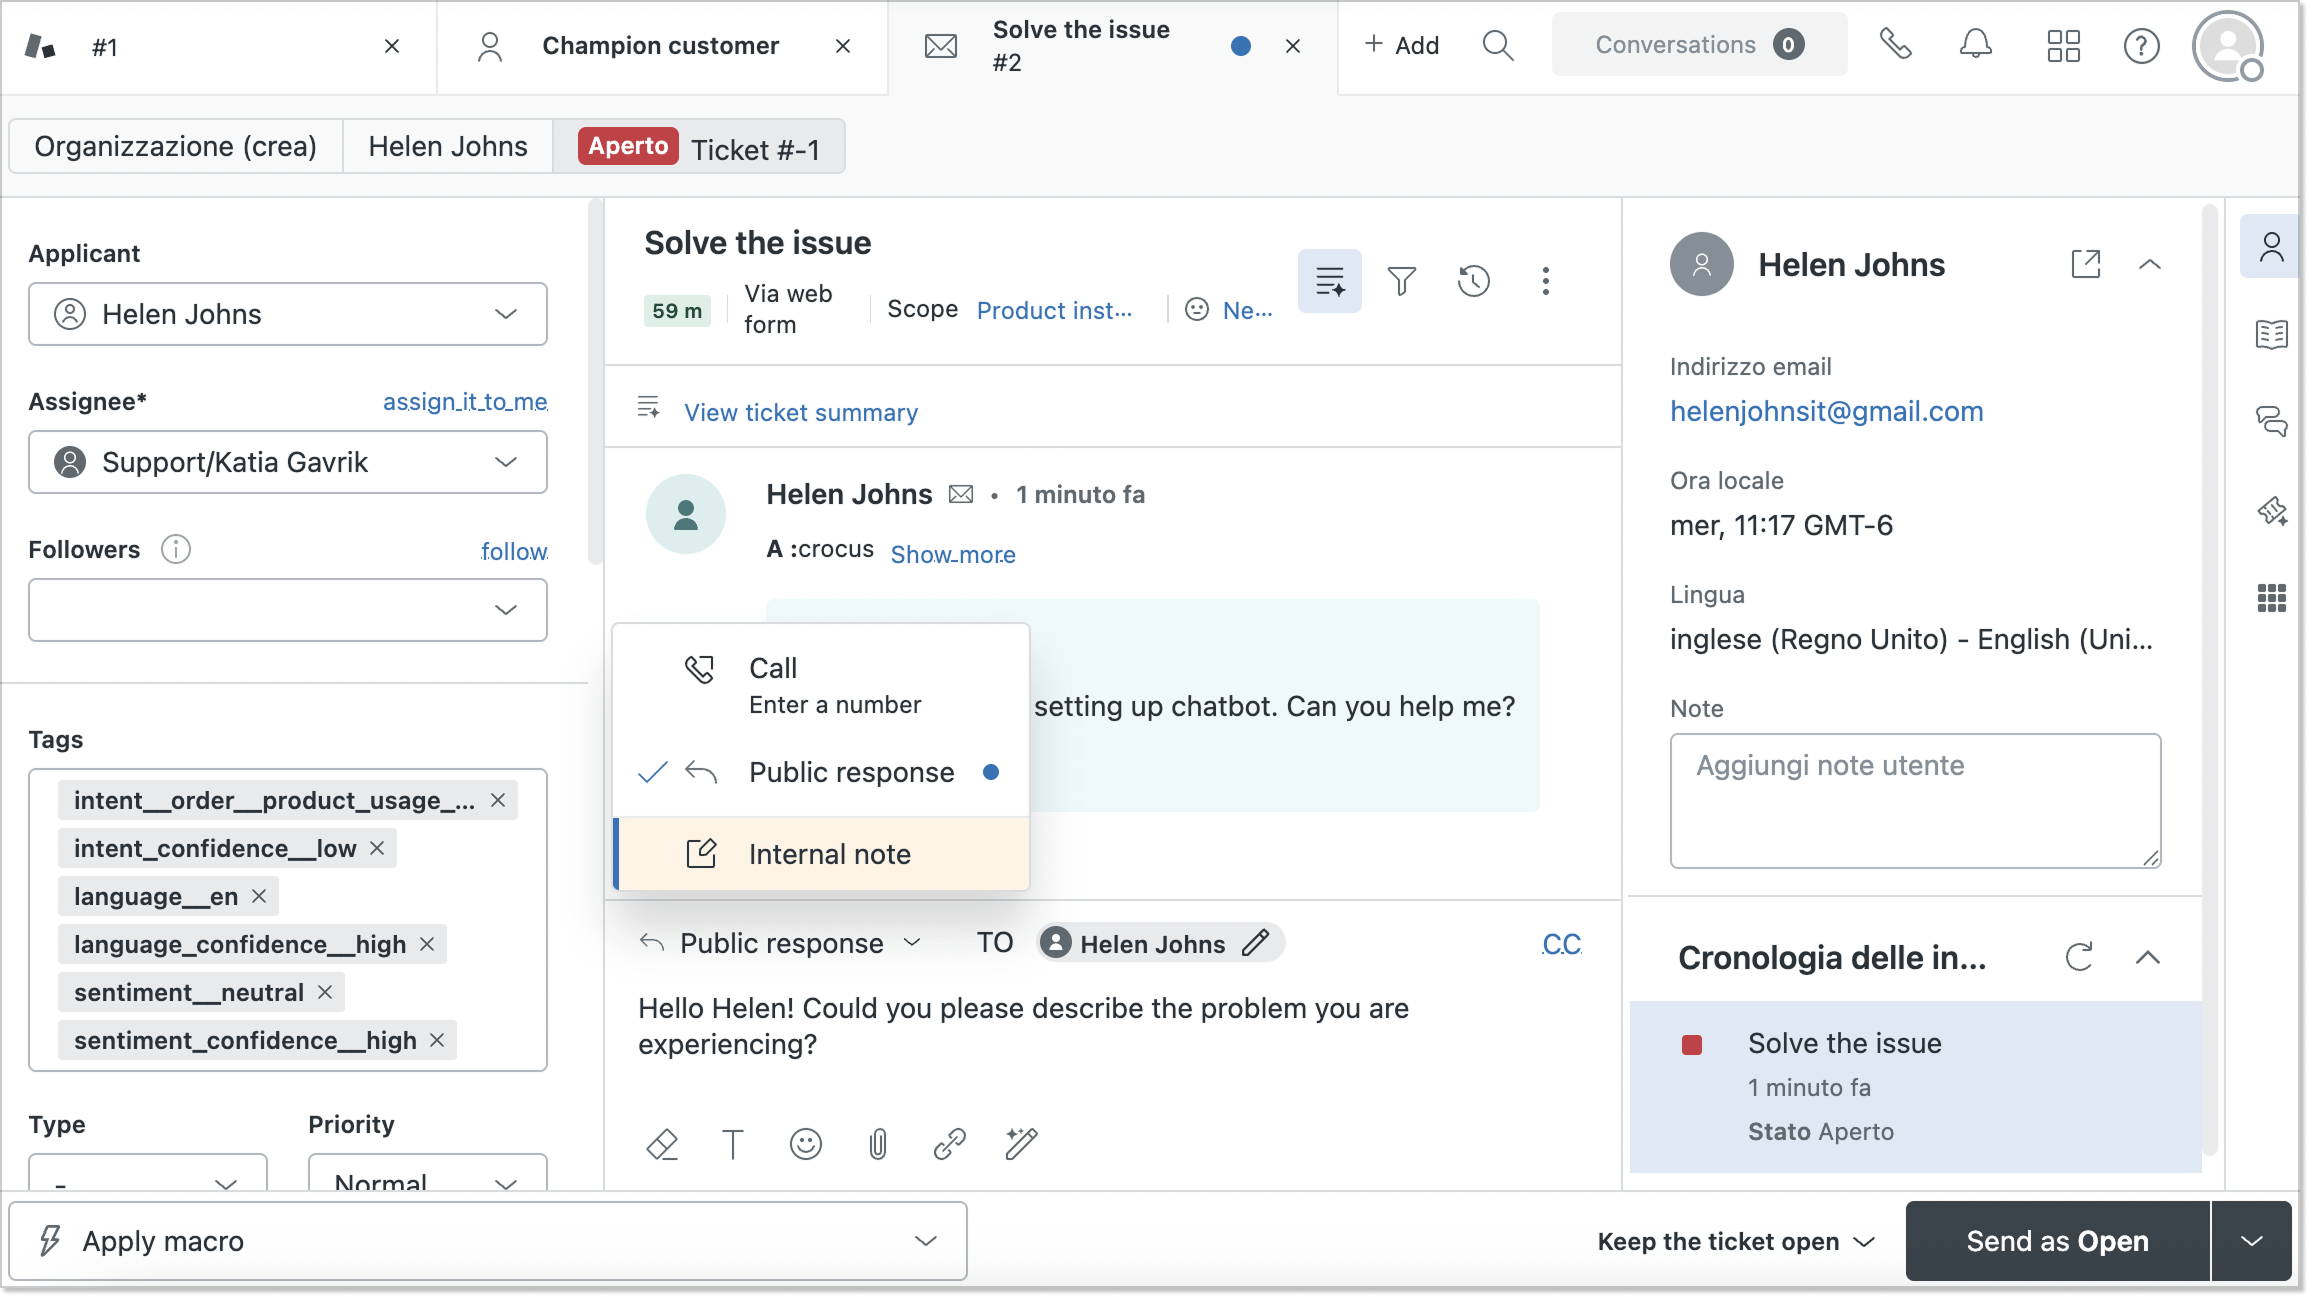Insert an emoji into the reply

pos(806,1144)
